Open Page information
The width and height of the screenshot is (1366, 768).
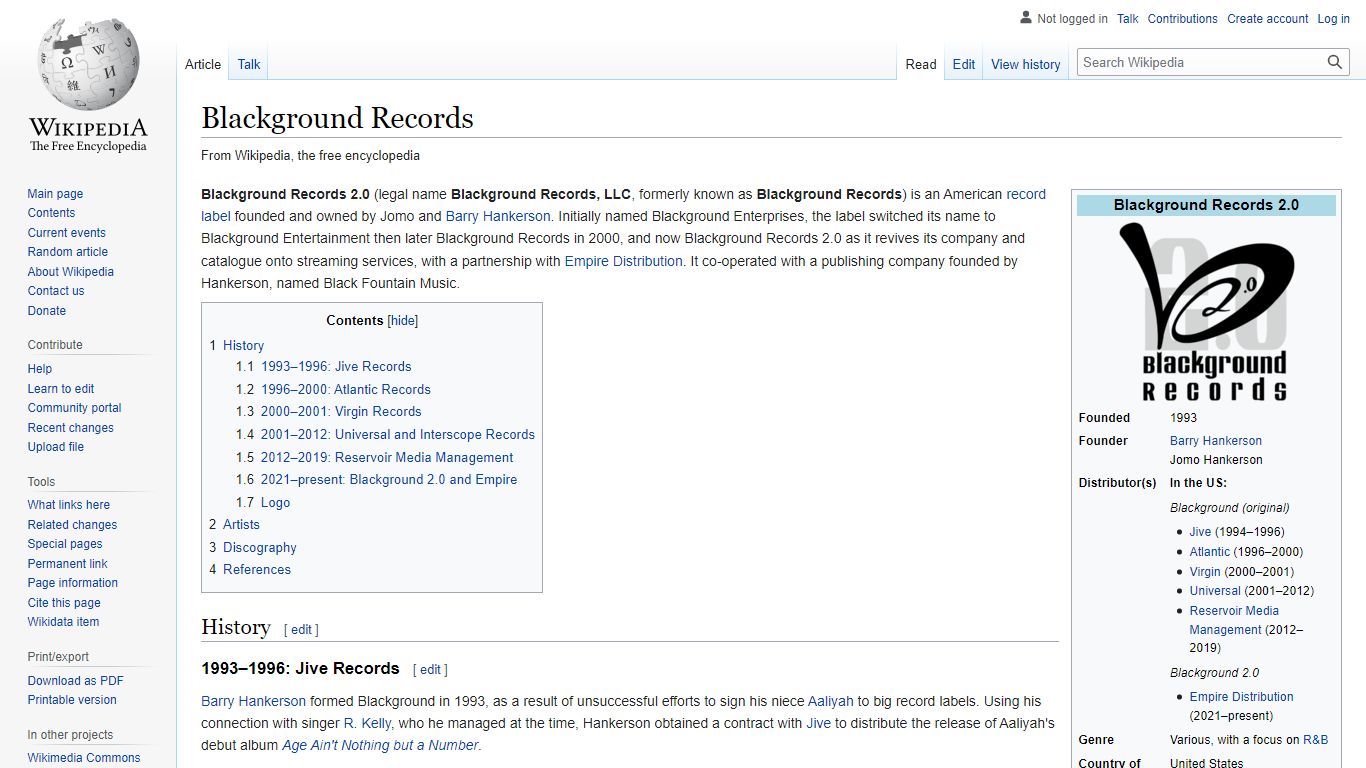click(72, 583)
